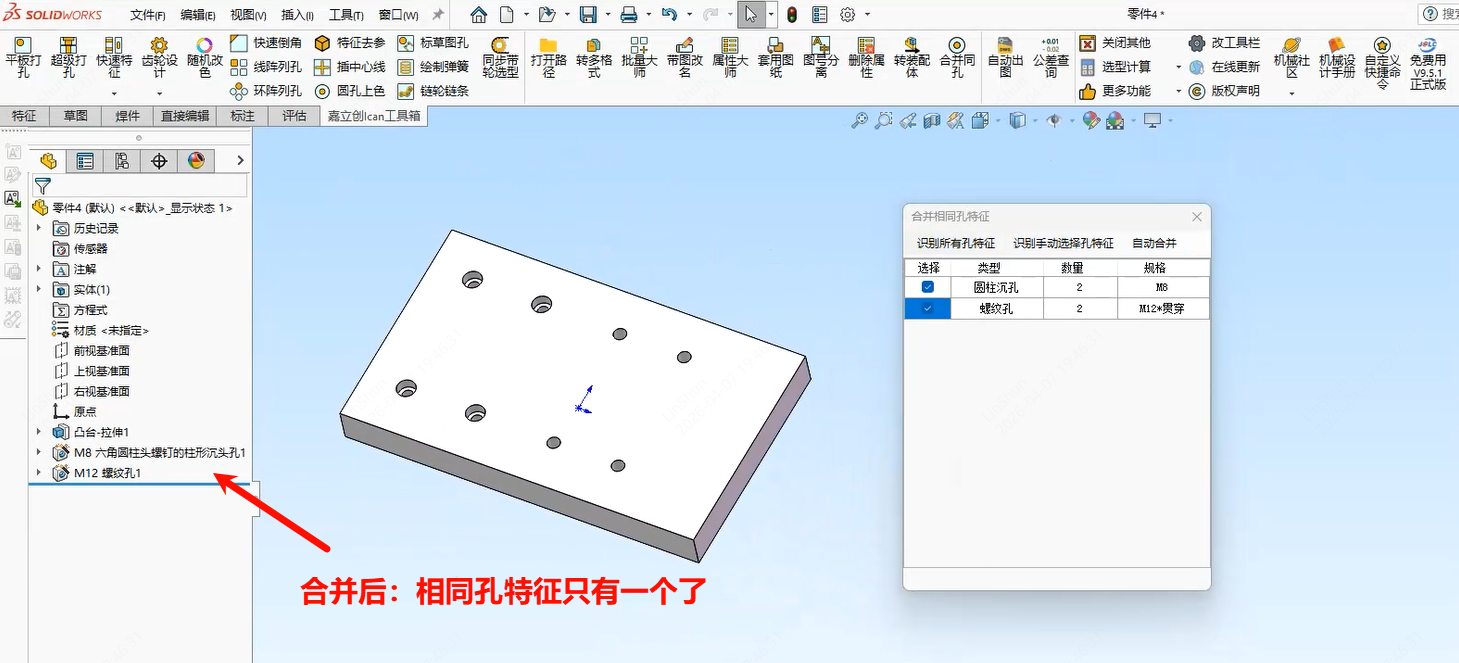Click the 自动出图 auto drawing tool

tap(1005, 58)
